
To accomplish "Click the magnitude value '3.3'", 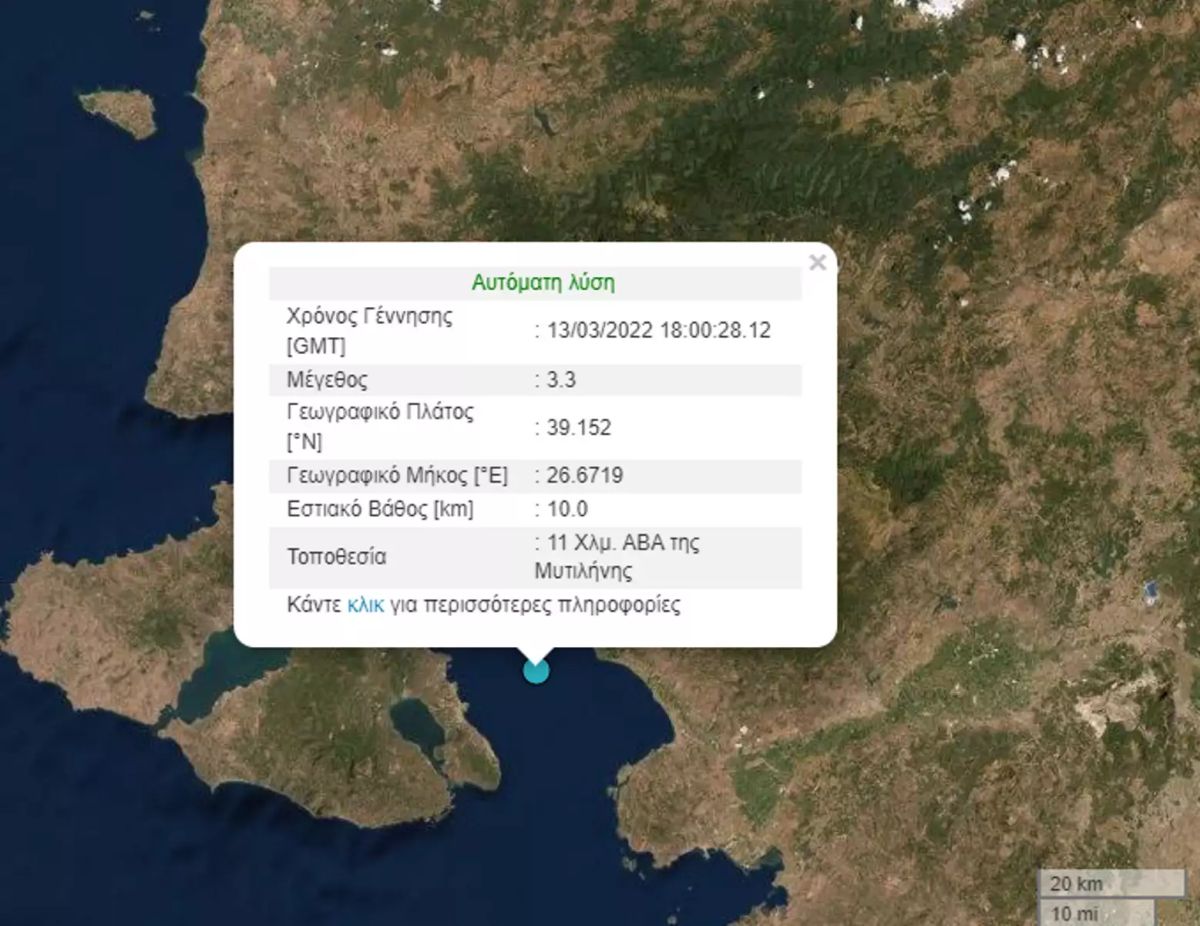I will [561, 380].
